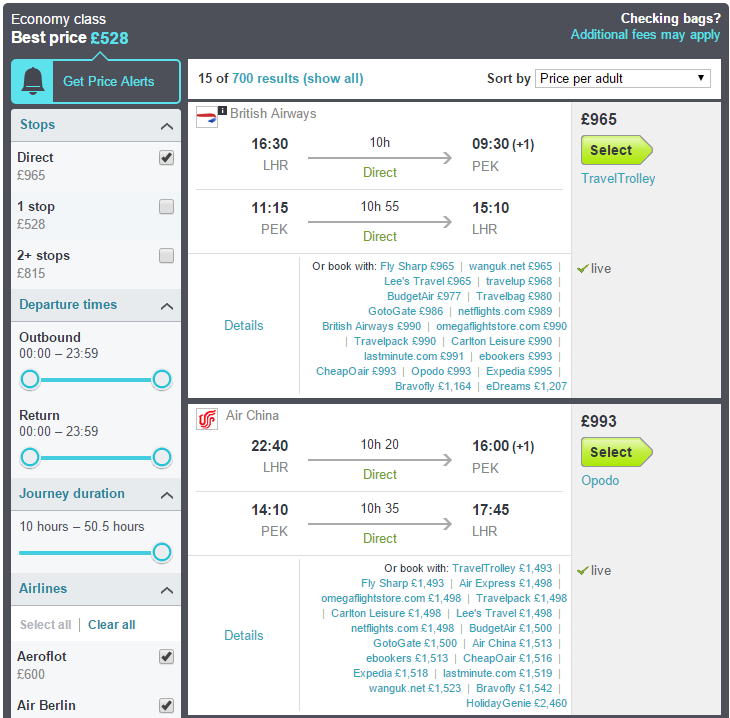Click the 16:30 LHR departure time

pos(270,144)
